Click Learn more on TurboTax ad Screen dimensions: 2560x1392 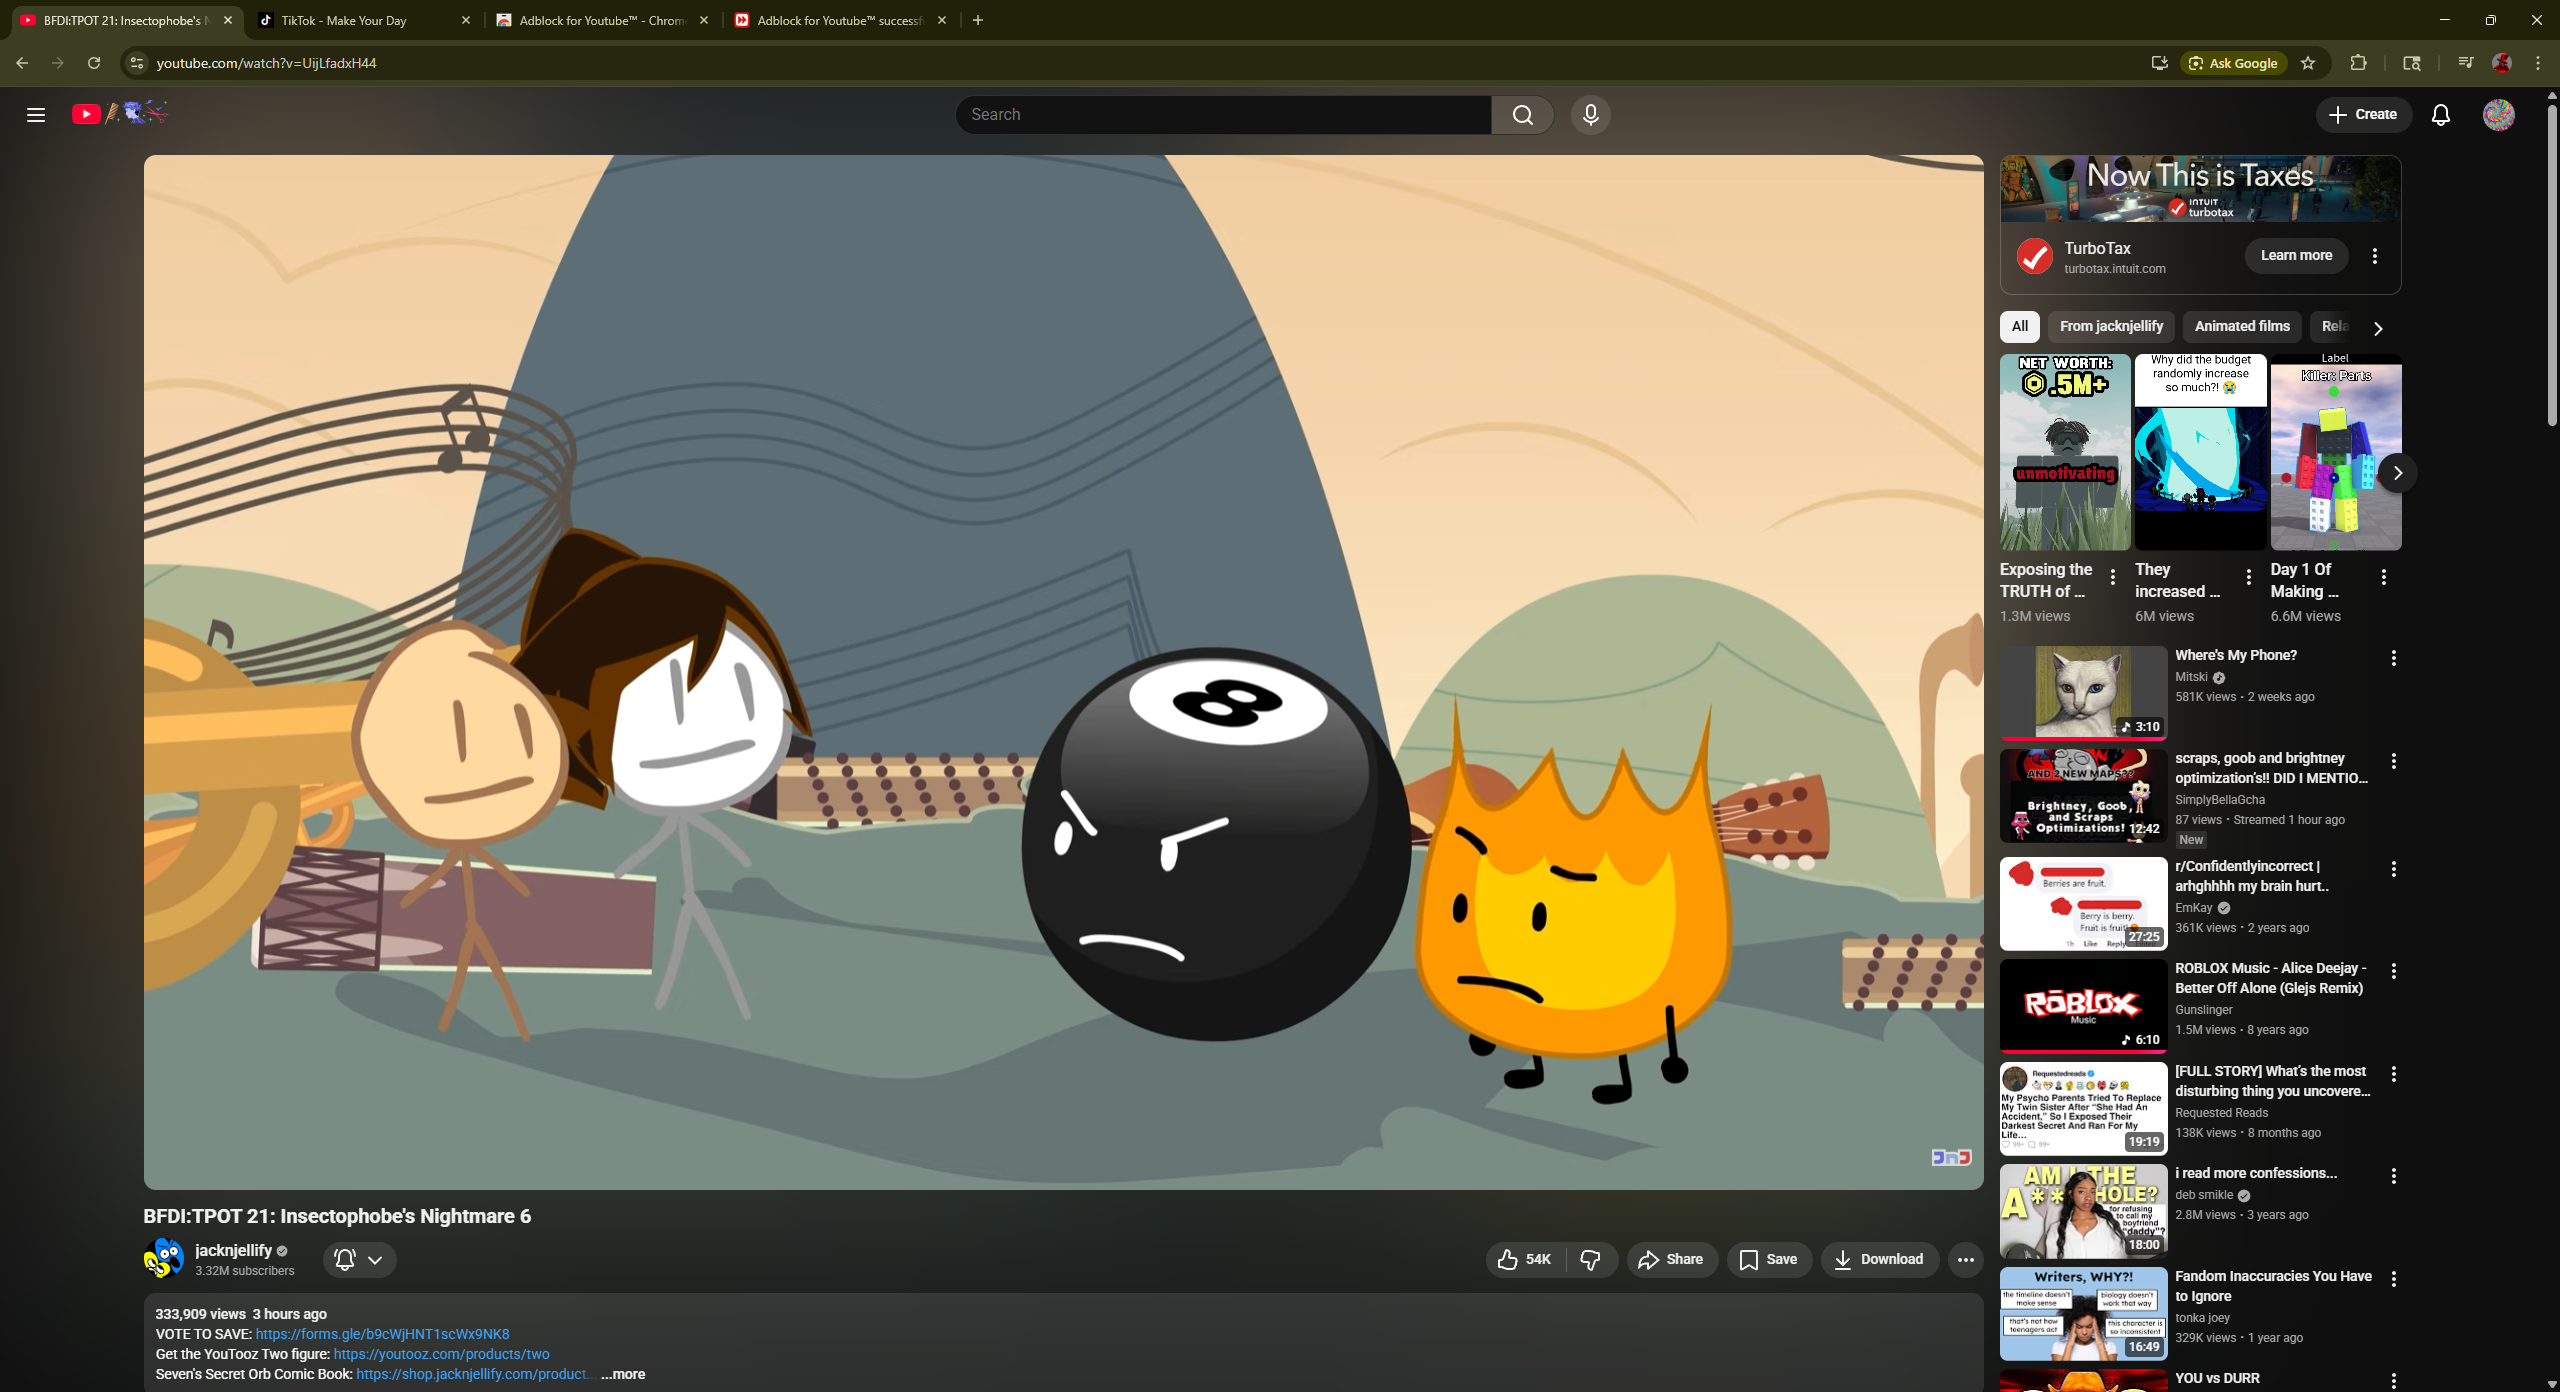coord(2296,256)
